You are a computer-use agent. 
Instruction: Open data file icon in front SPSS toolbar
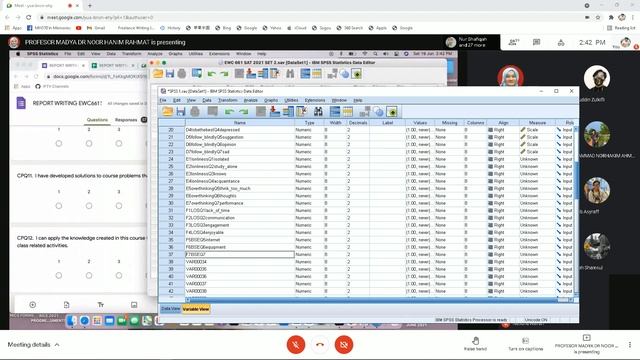click(168, 111)
